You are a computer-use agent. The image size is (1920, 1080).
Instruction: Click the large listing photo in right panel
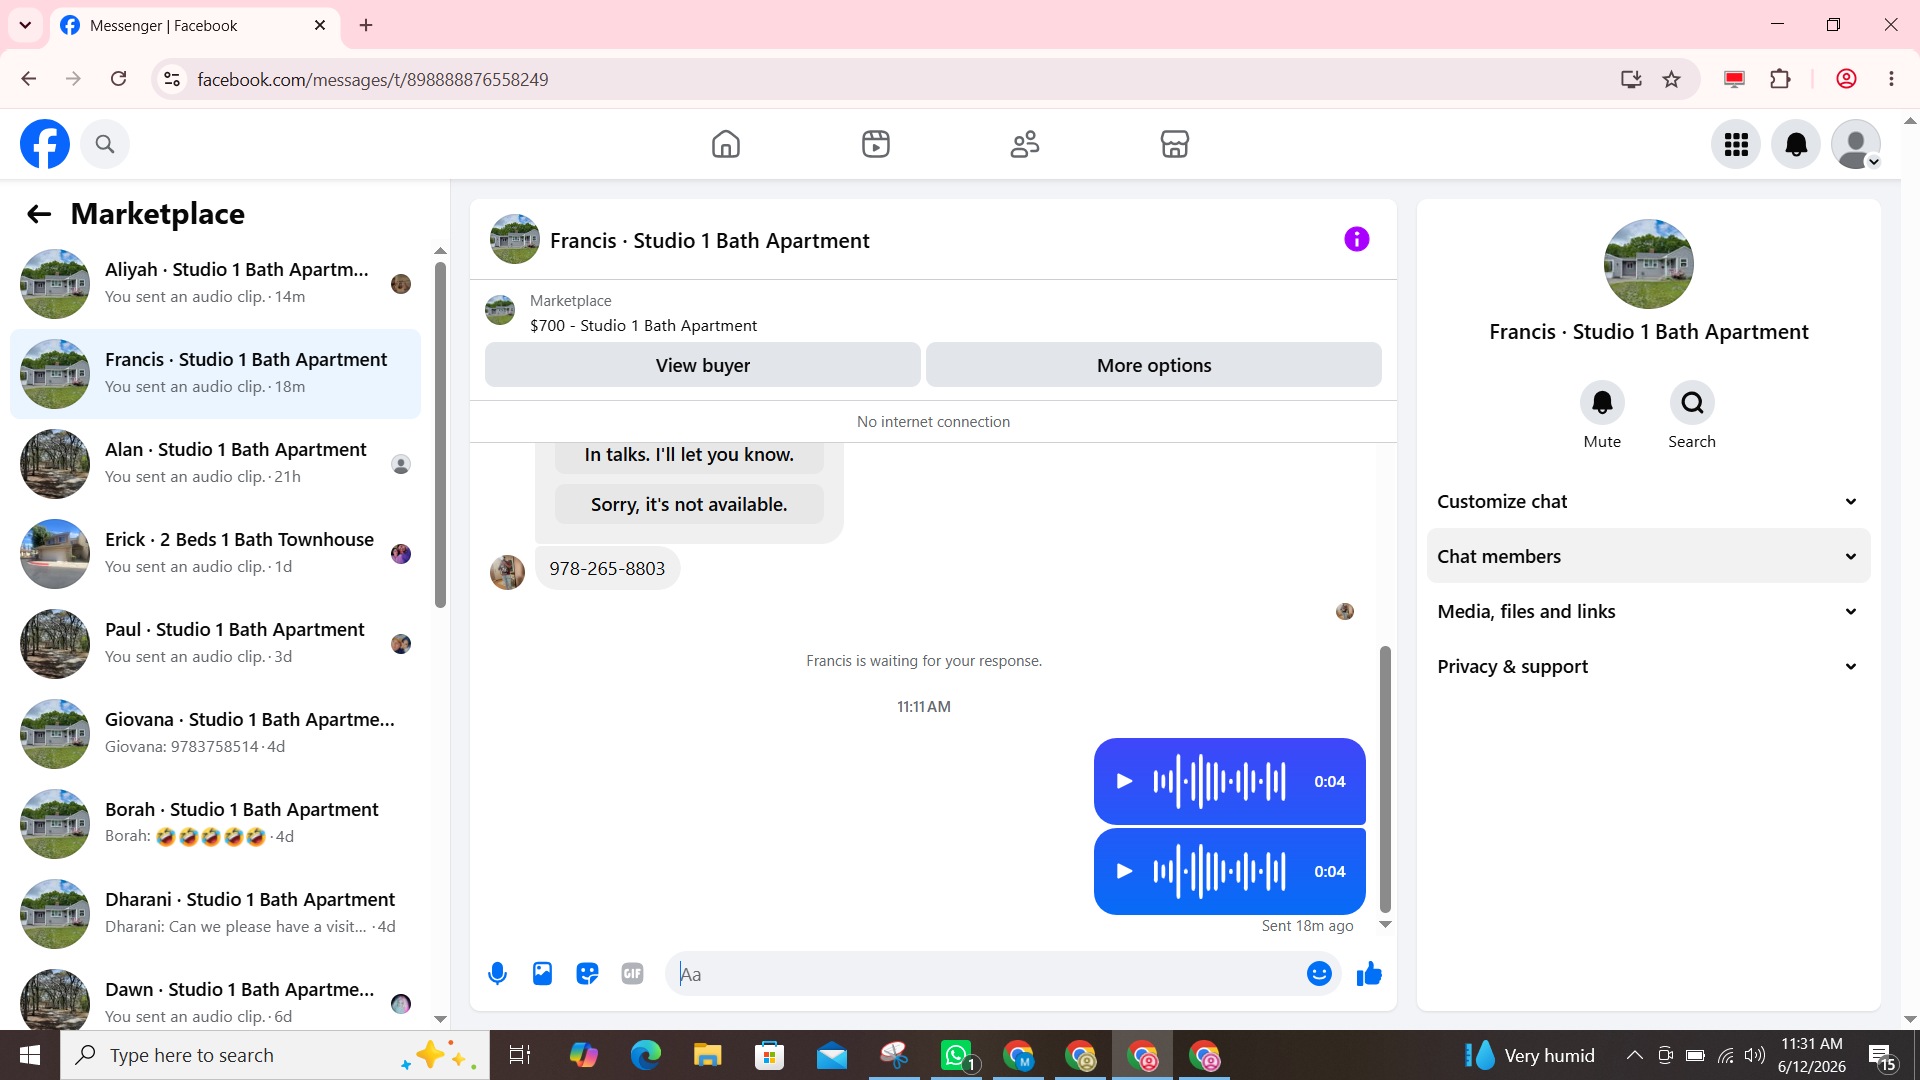coord(1648,264)
